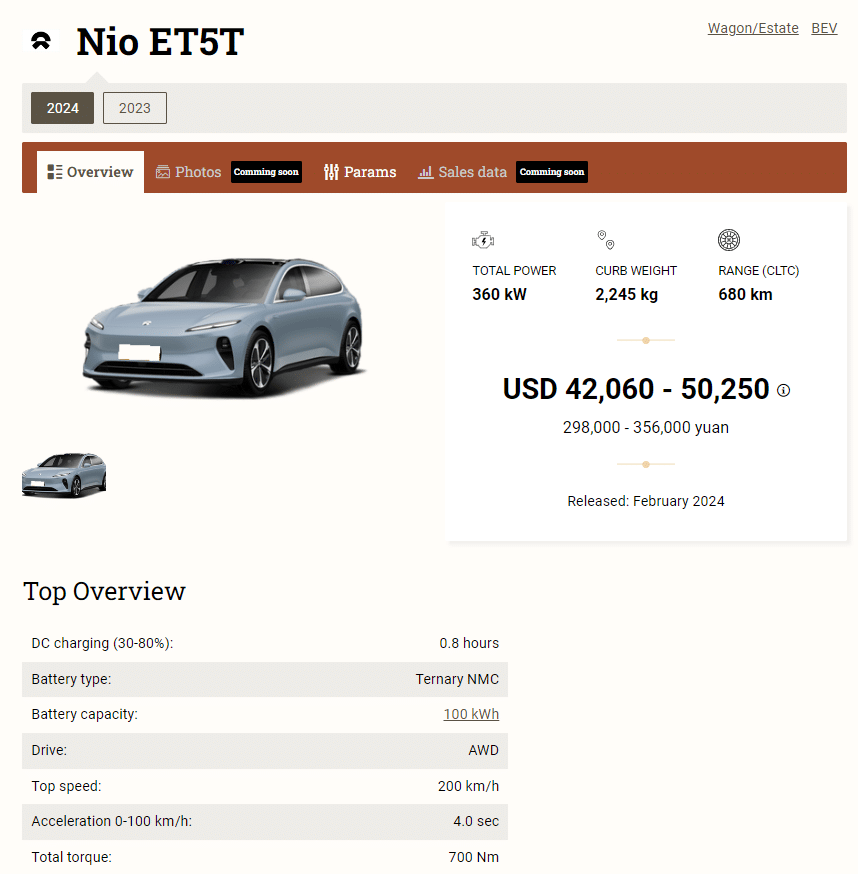The image size is (858, 874).
Task: Click the Sales data menu item
Action: click(471, 171)
